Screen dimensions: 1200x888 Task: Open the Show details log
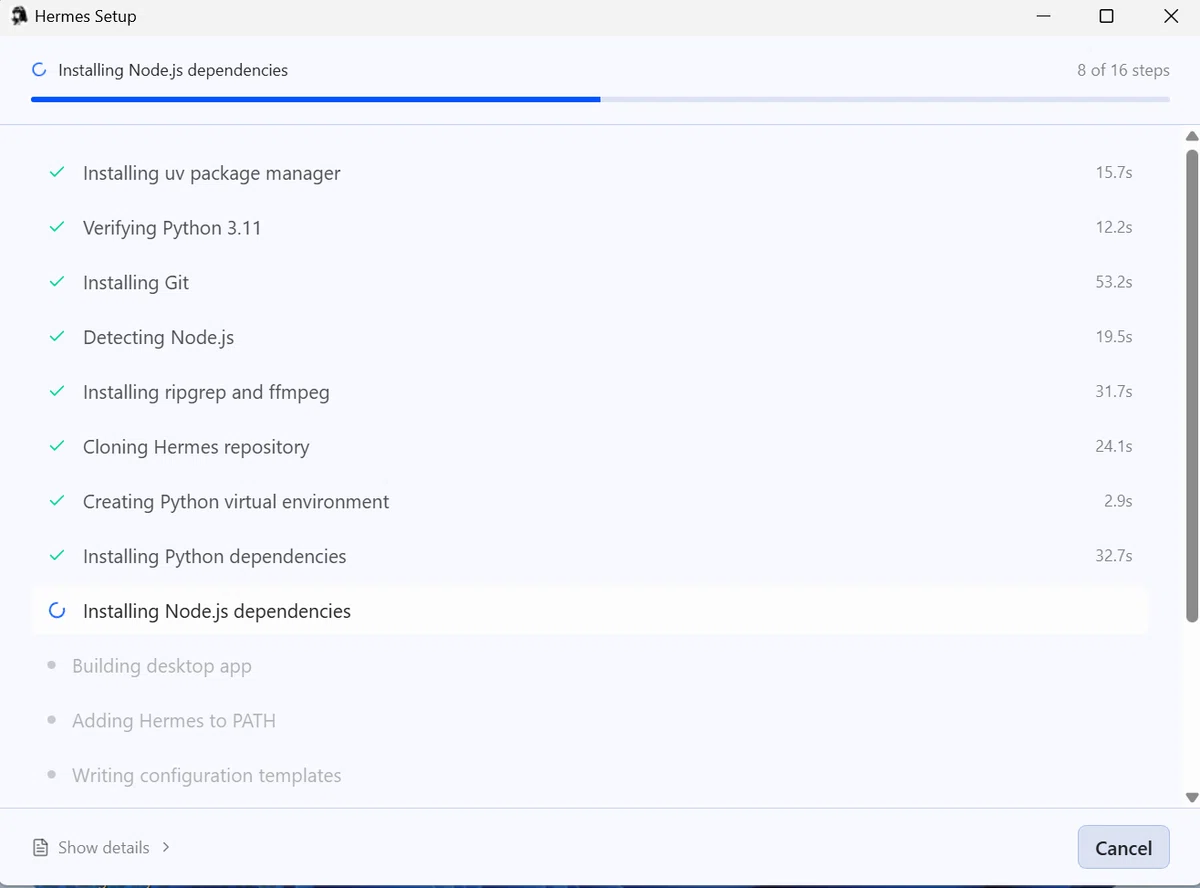pyautogui.click(x=102, y=847)
